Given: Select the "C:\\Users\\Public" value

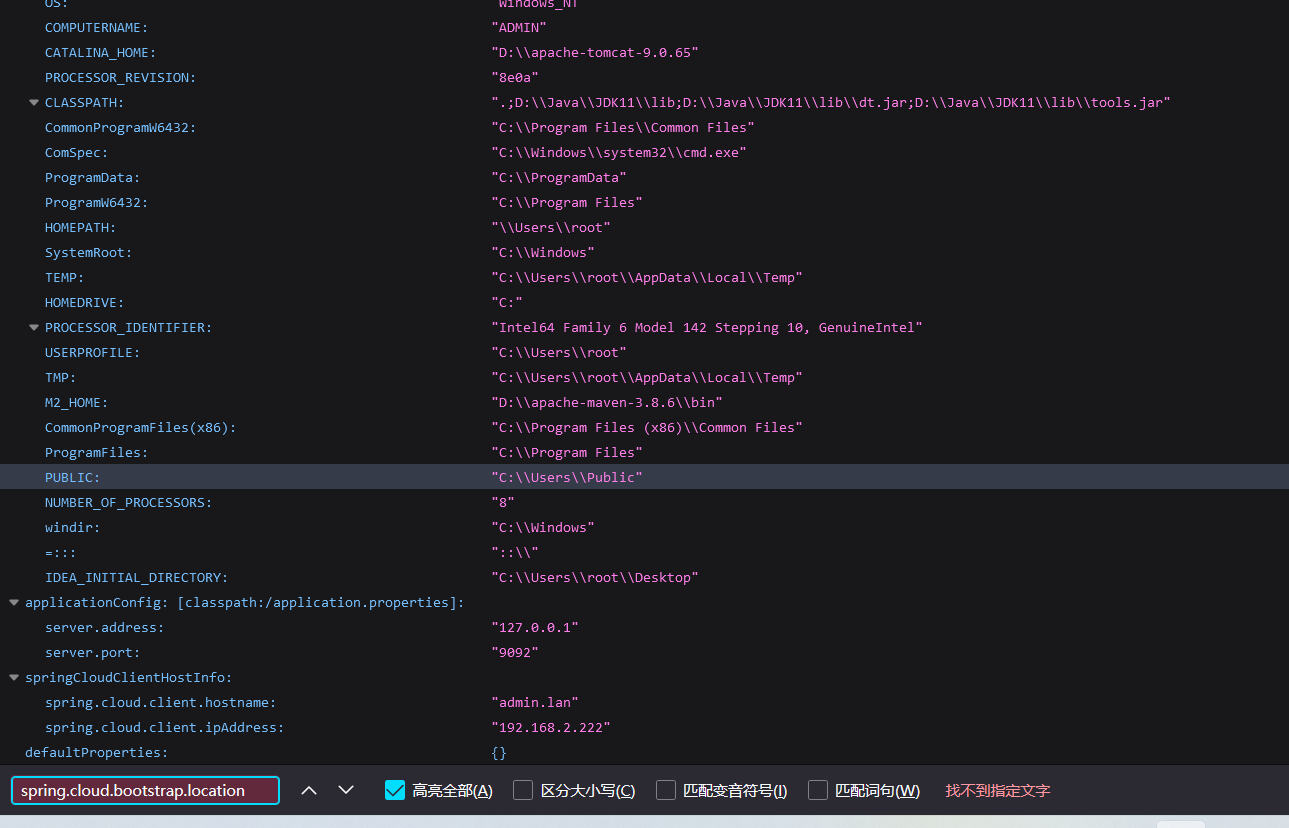Looking at the screenshot, I should (567, 477).
